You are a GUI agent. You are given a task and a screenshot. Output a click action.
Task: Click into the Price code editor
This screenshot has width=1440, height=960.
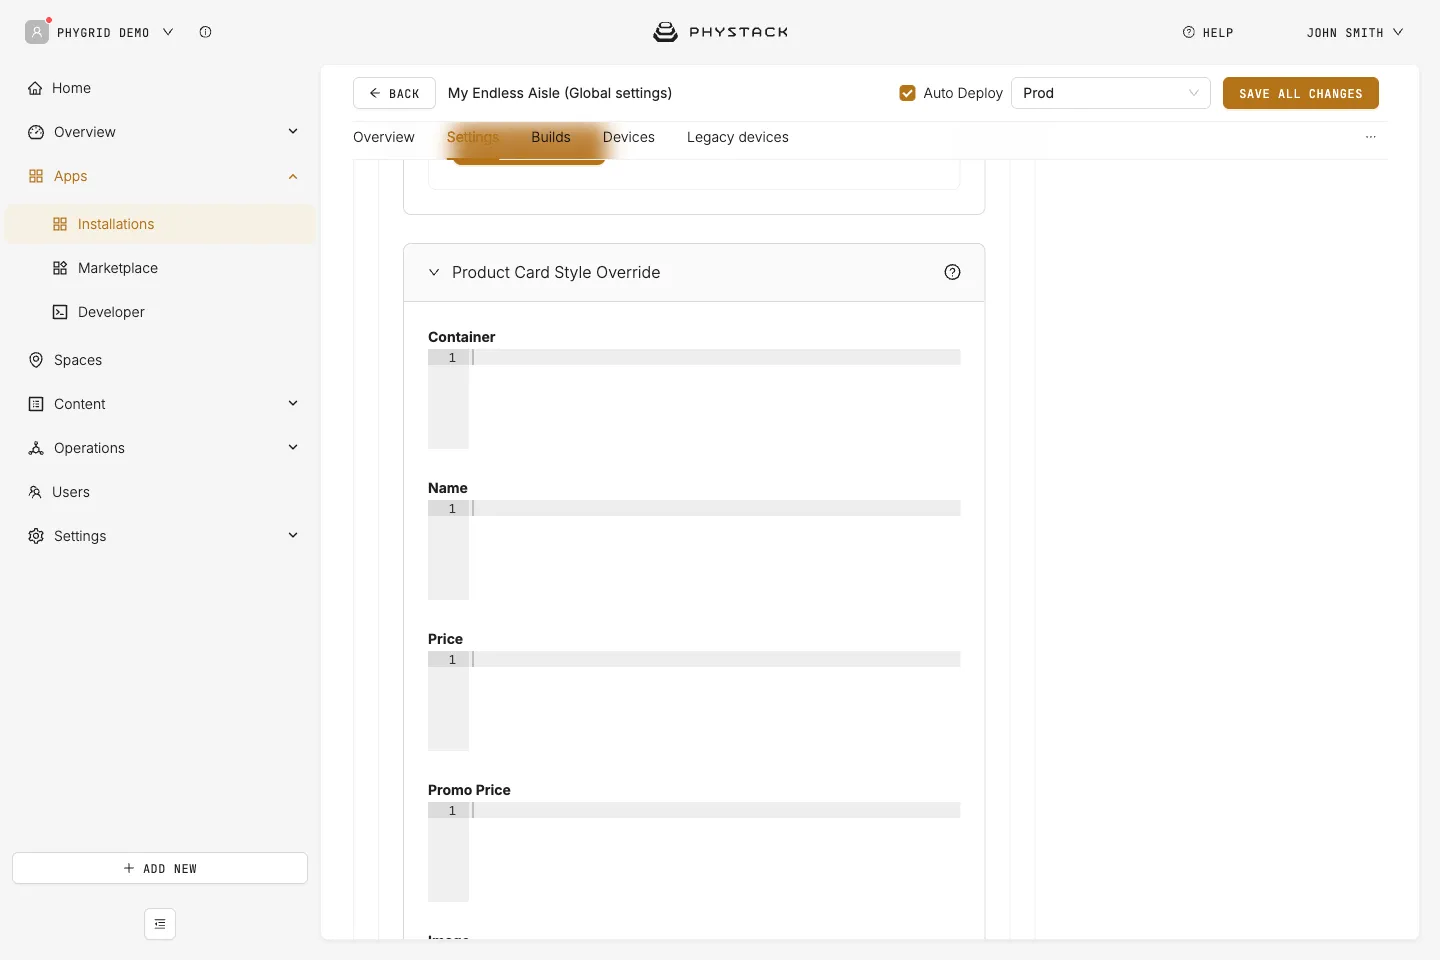[694, 701]
